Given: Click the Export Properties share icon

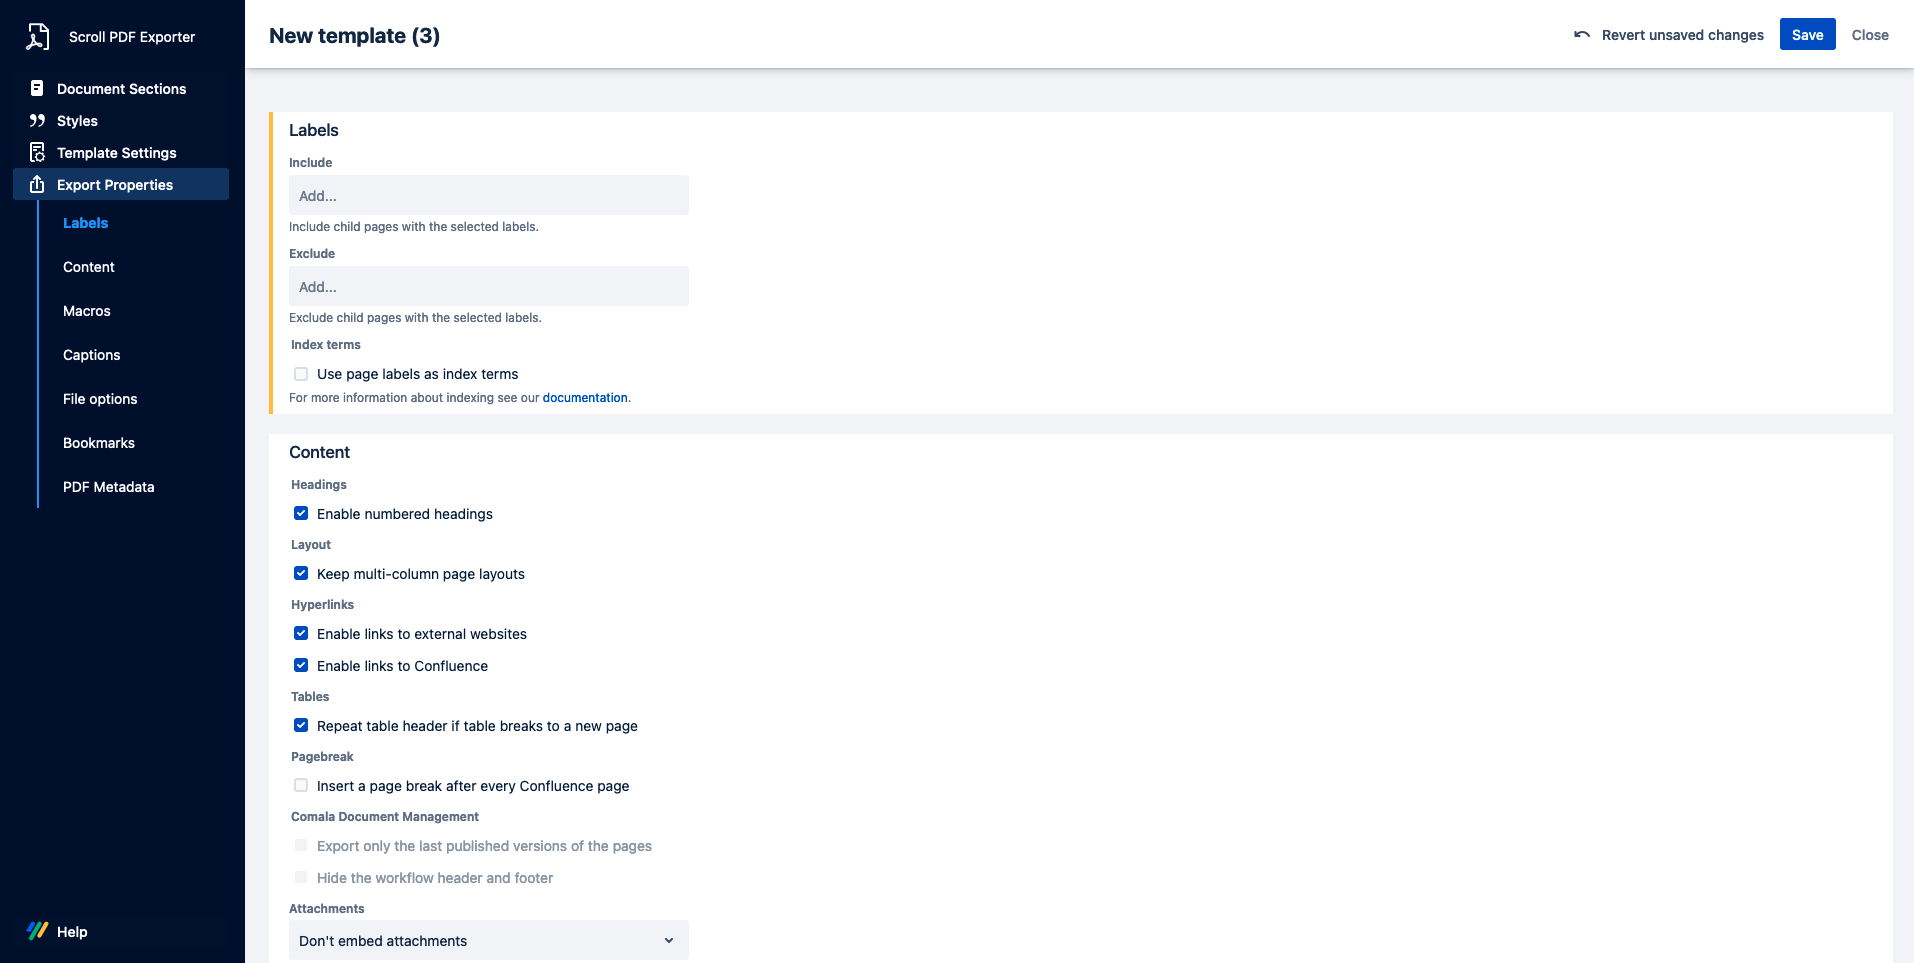Looking at the screenshot, I should pos(37,185).
